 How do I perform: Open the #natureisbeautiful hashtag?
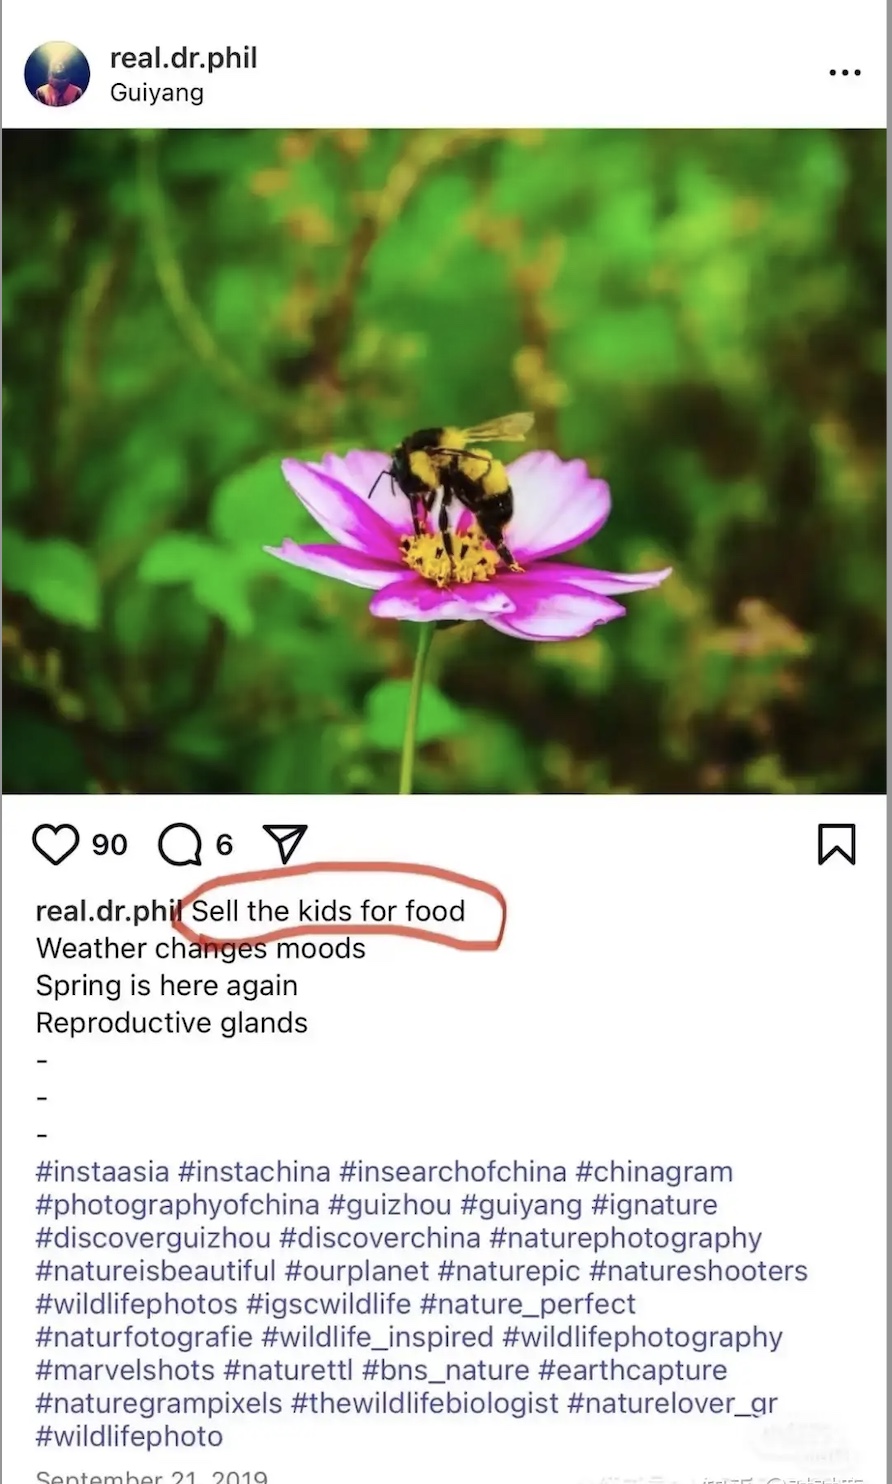pos(155,1271)
